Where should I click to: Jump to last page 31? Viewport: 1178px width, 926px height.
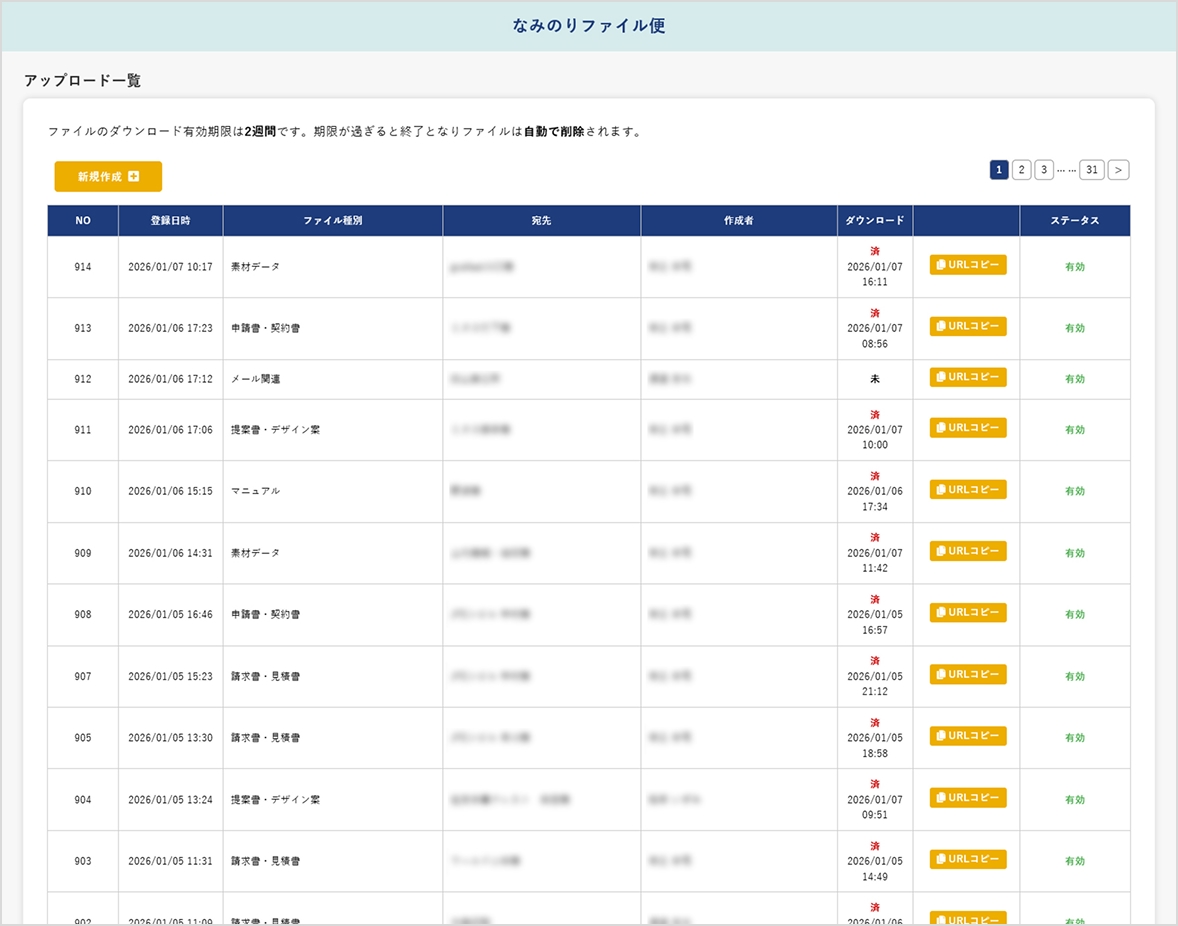click(x=1092, y=170)
